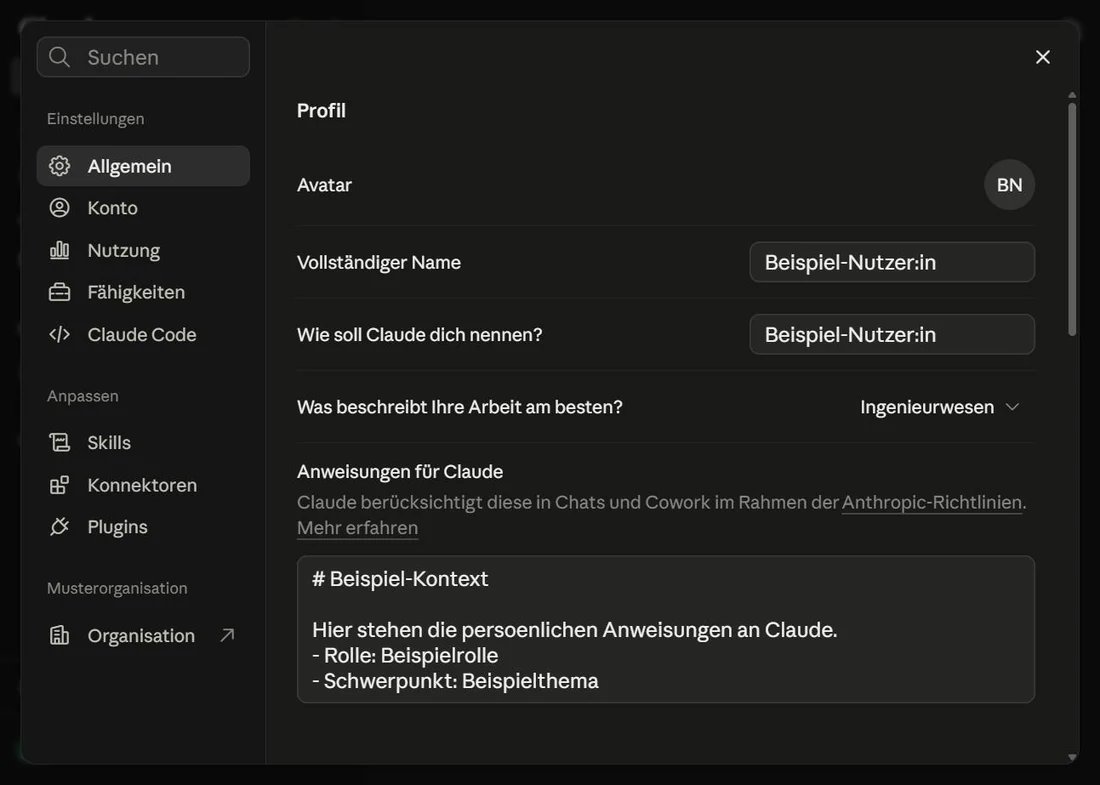Click the building icon beside Organisation

coord(60,636)
